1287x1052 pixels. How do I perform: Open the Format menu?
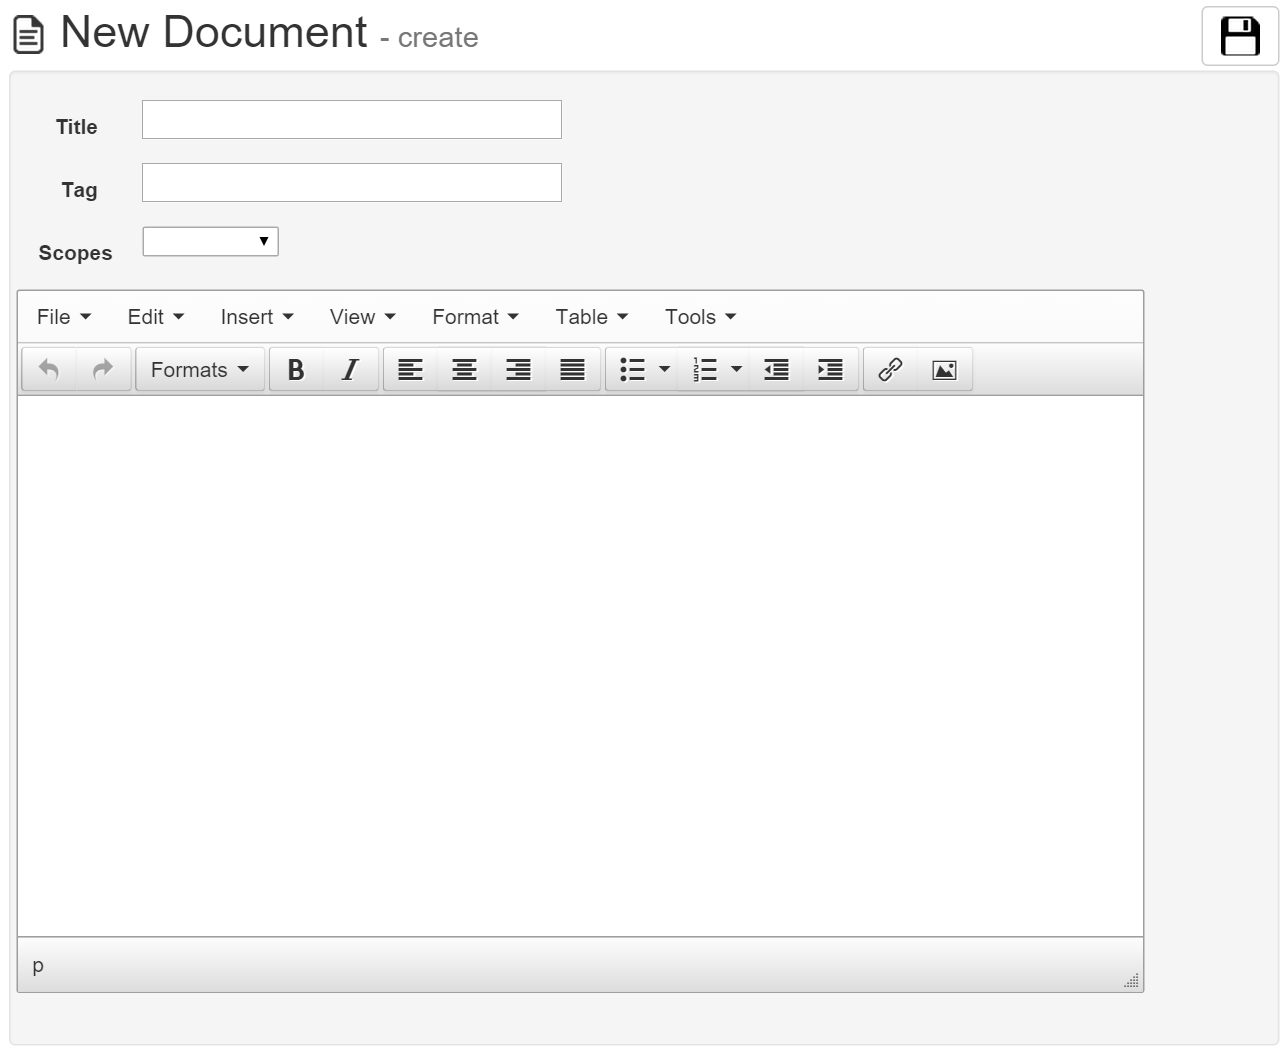[476, 317]
